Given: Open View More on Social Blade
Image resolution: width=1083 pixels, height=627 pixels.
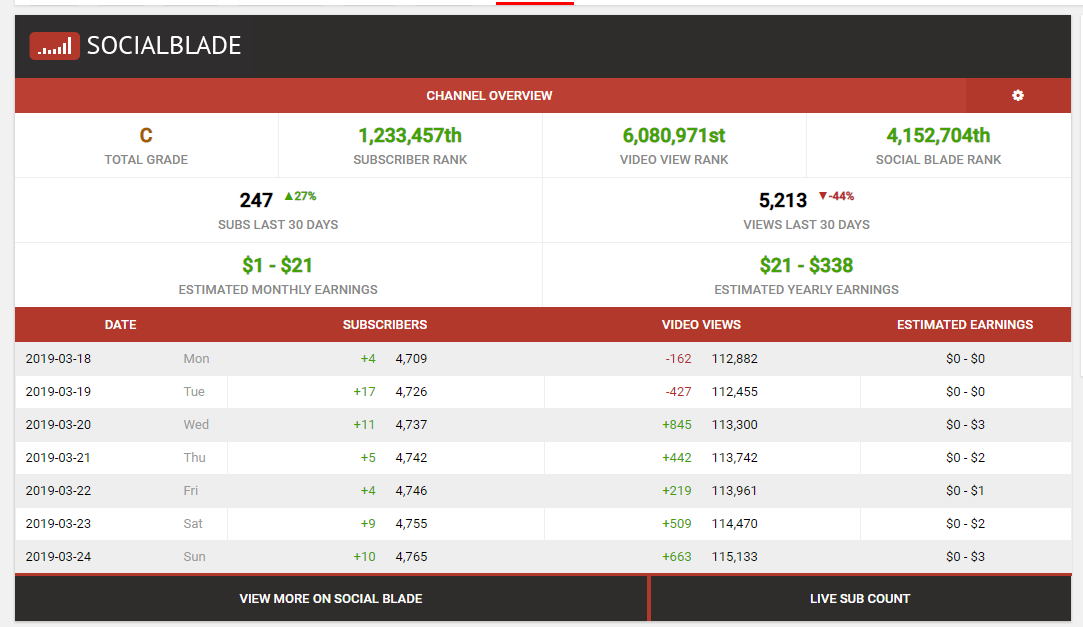Looking at the screenshot, I should 331,599.
